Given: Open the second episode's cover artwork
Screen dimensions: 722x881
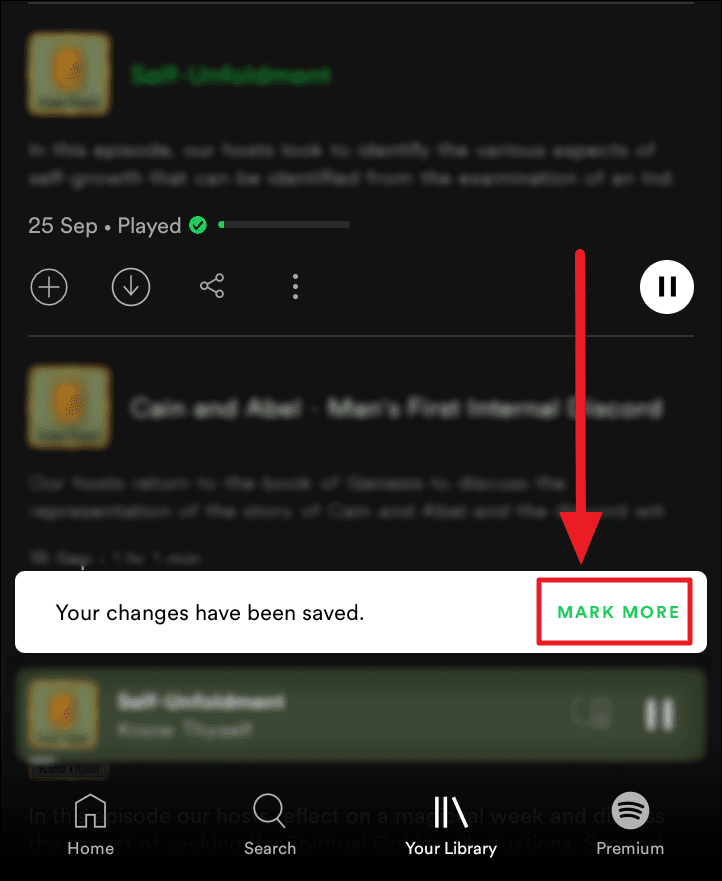Looking at the screenshot, I should coord(69,407).
